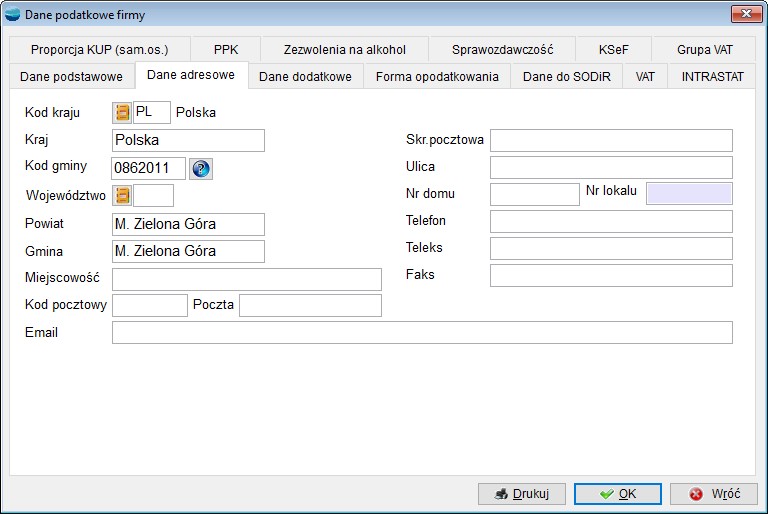Show the Zezwolenia na alkohol tab
The height and width of the screenshot is (514, 768).
click(345, 49)
